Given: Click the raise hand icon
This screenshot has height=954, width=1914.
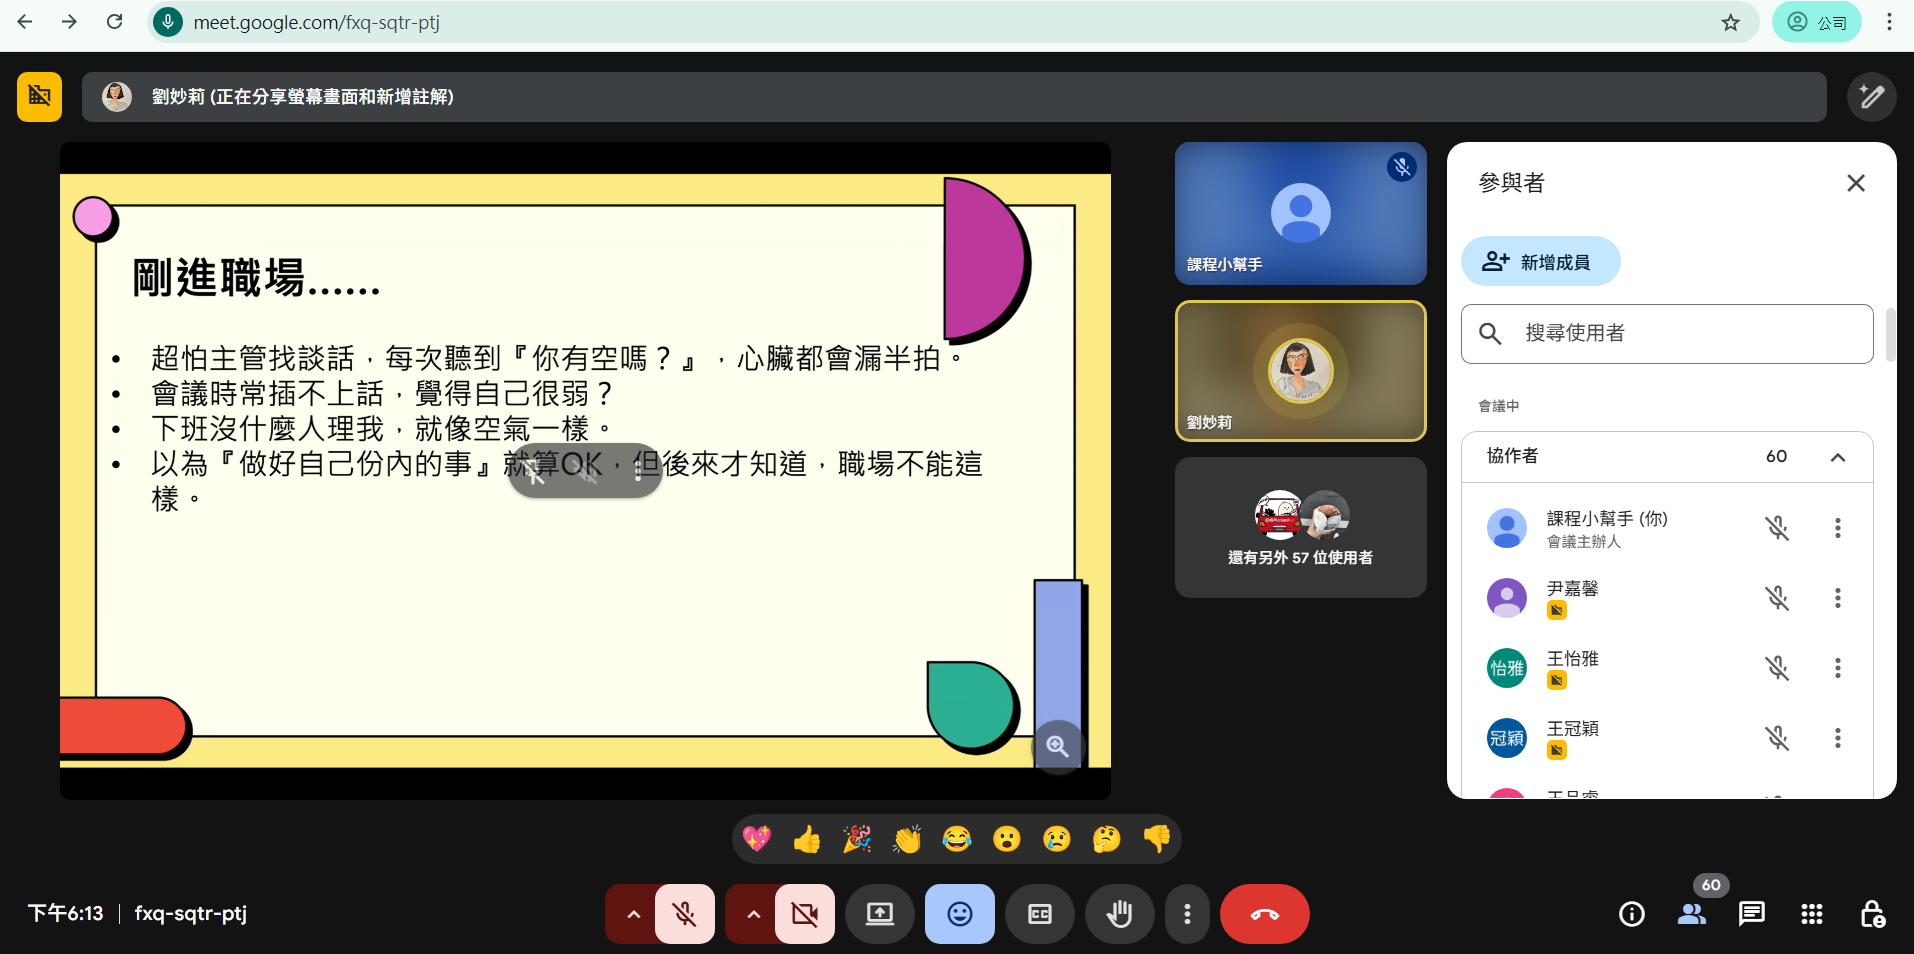Looking at the screenshot, I should click(1119, 914).
